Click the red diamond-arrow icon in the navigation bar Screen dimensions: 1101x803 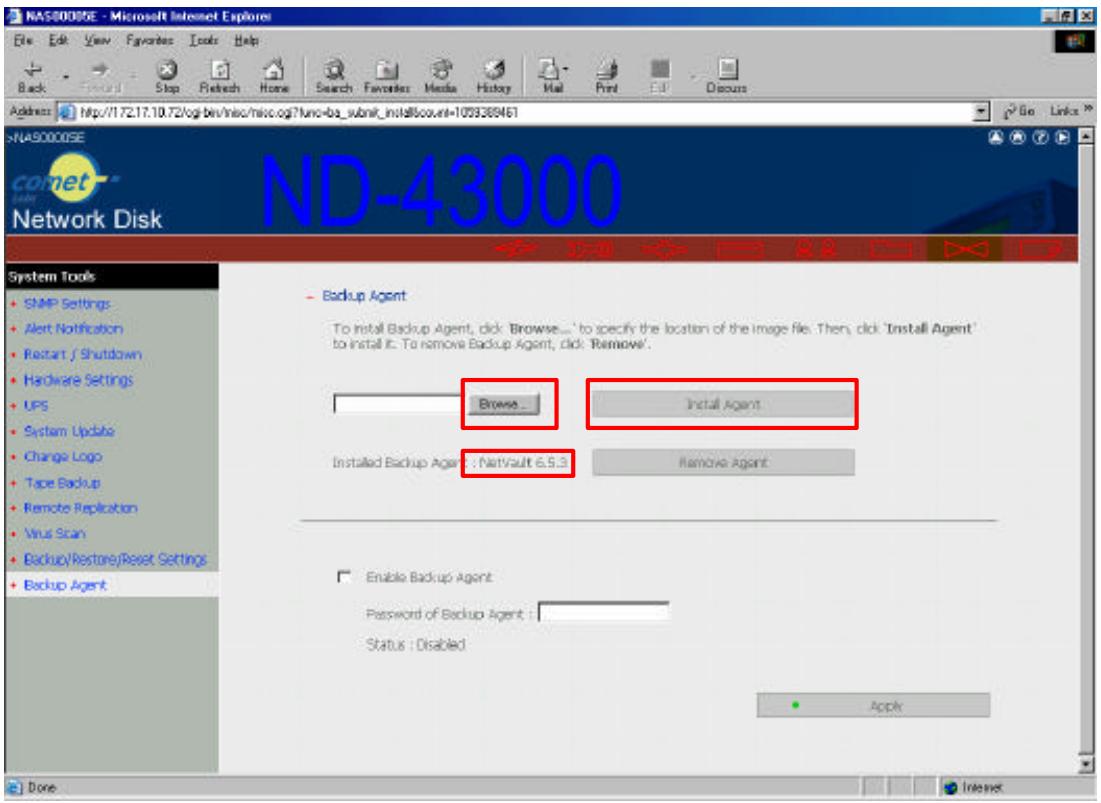(665, 248)
